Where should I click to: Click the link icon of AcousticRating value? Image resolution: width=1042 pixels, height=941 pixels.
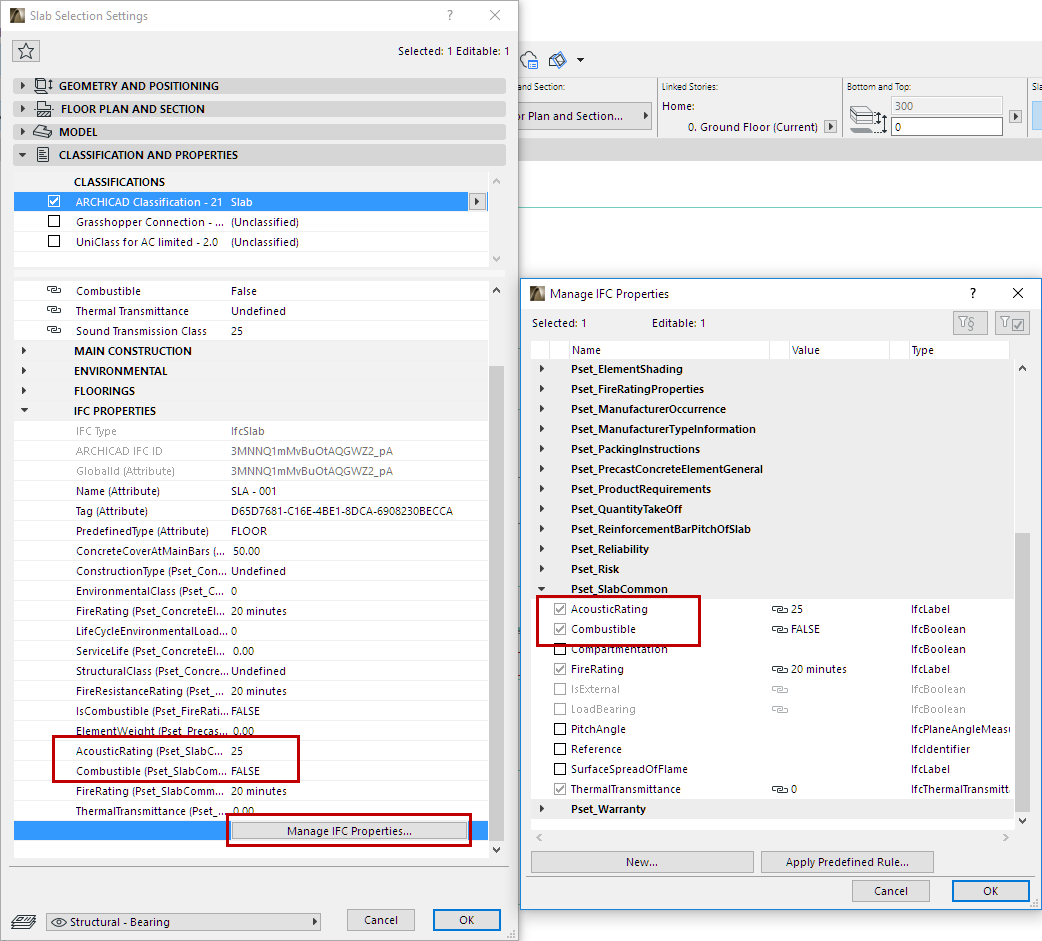coord(780,609)
